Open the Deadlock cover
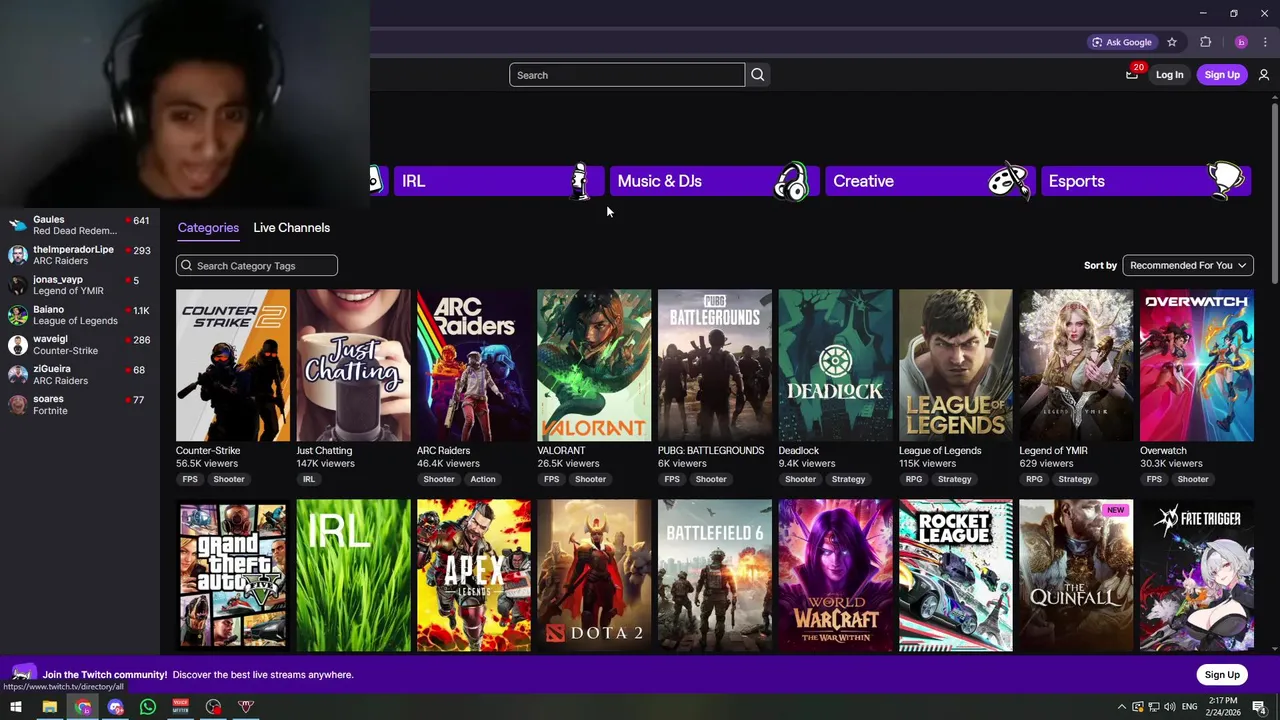1280x720 pixels. [x=835, y=365]
